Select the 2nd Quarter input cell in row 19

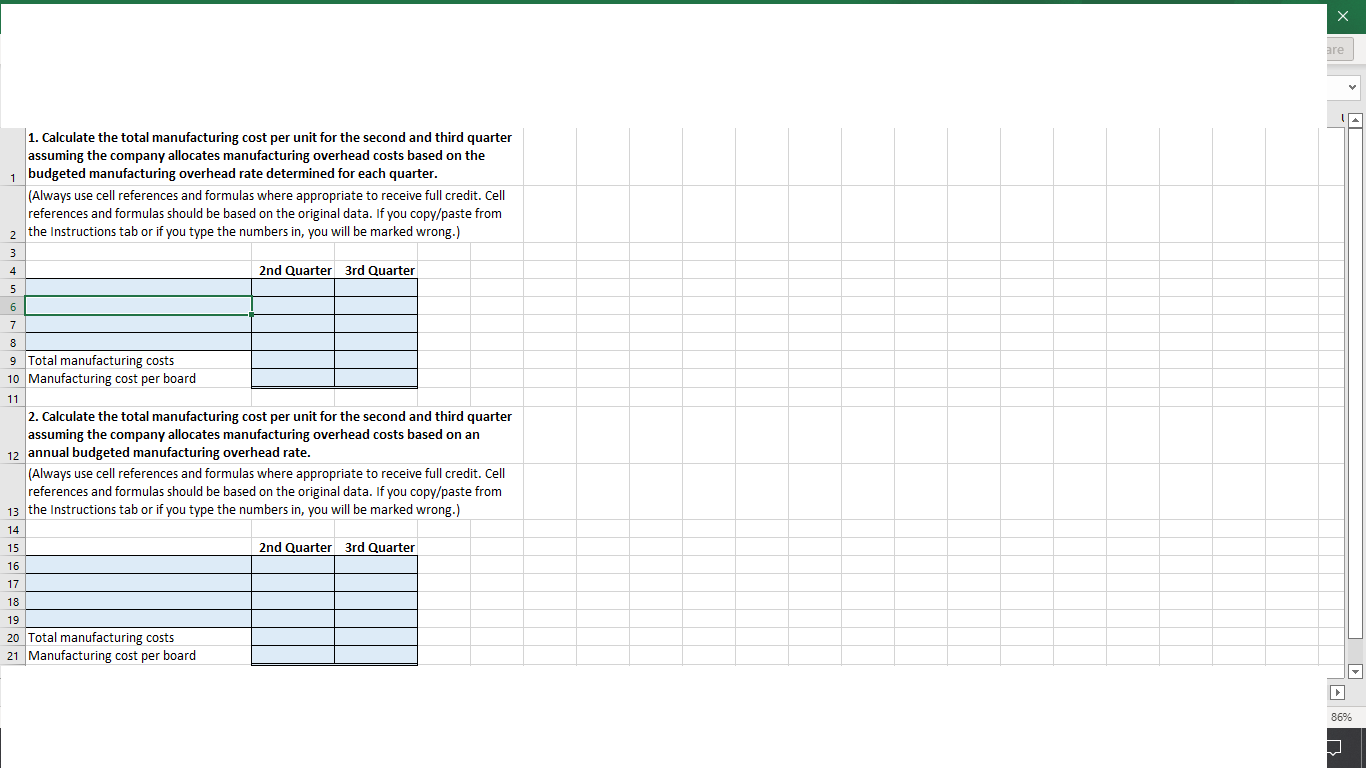point(293,619)
